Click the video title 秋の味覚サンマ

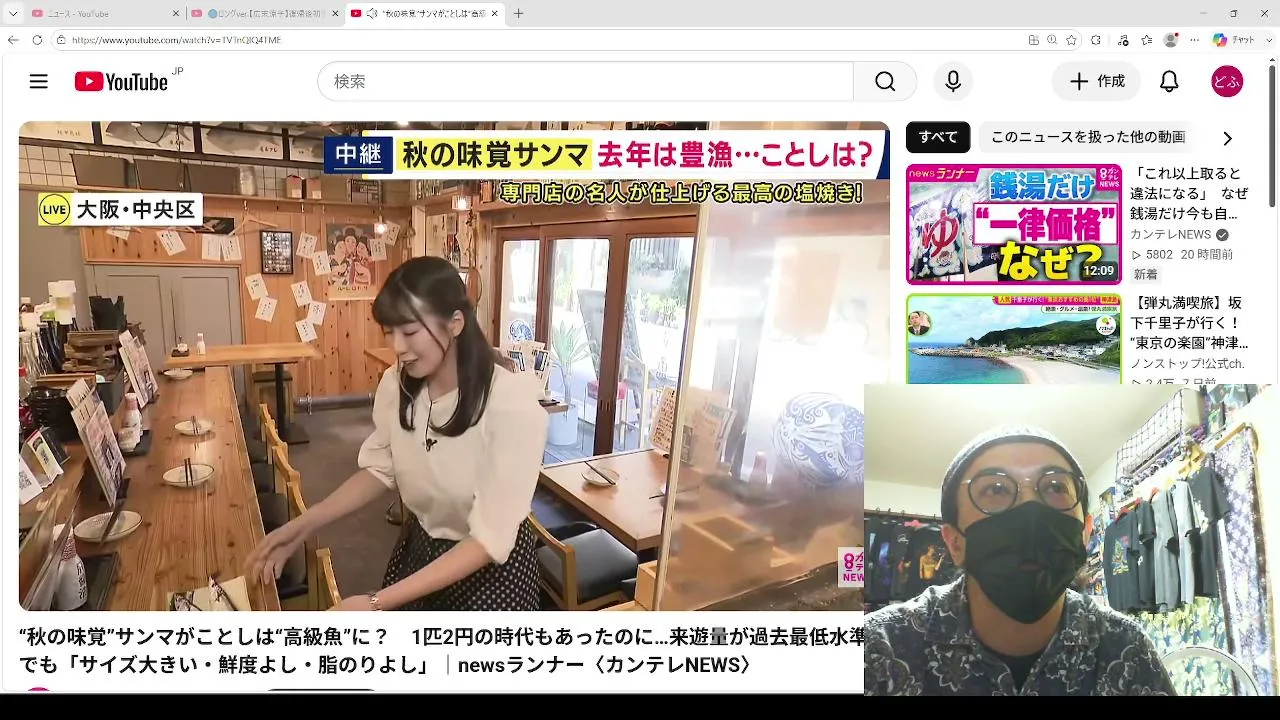click(x=441, y=651)
